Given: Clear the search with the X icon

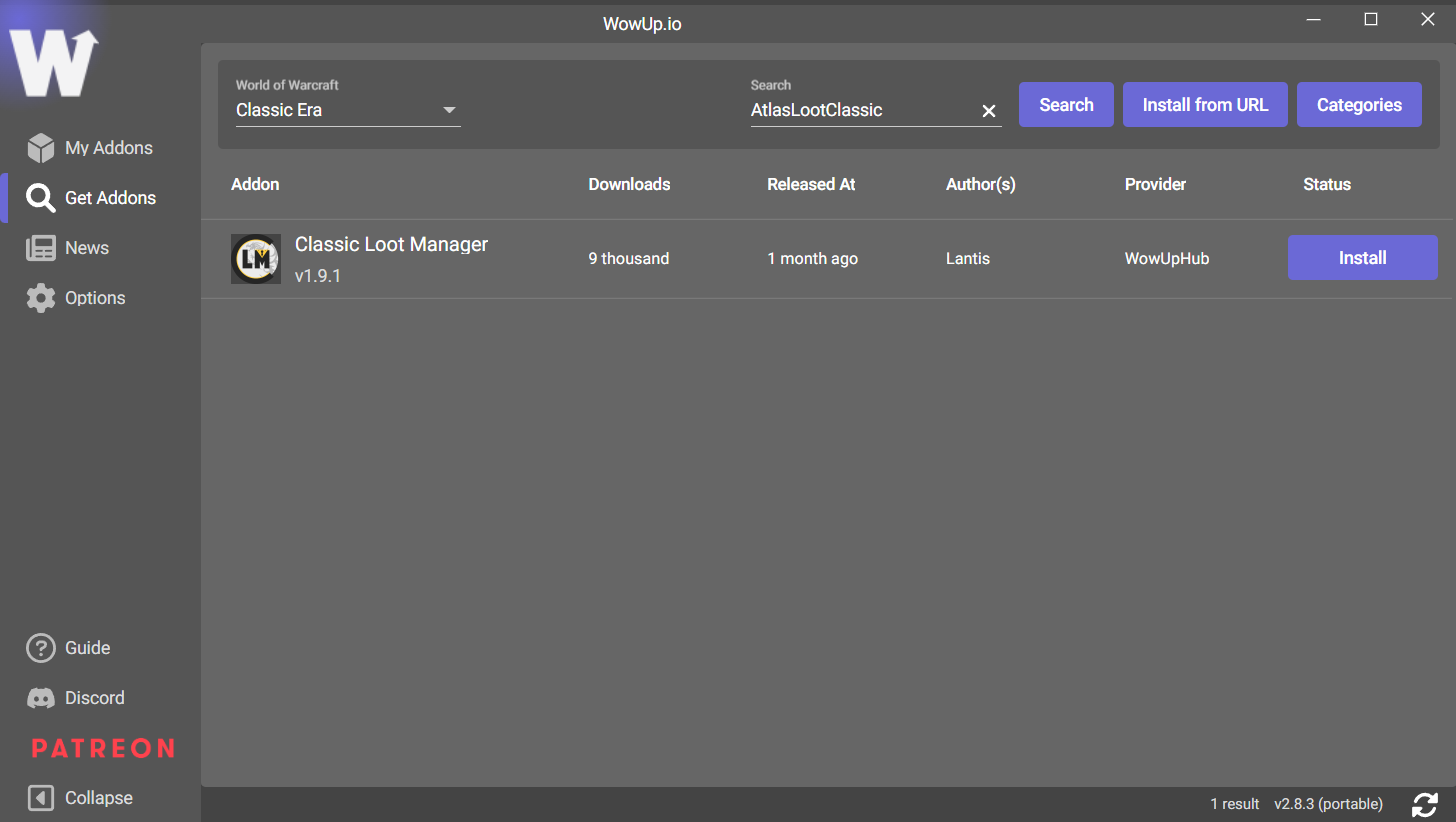Looking at the screenshot, I should pyautogui.click(x=988, y=110).
